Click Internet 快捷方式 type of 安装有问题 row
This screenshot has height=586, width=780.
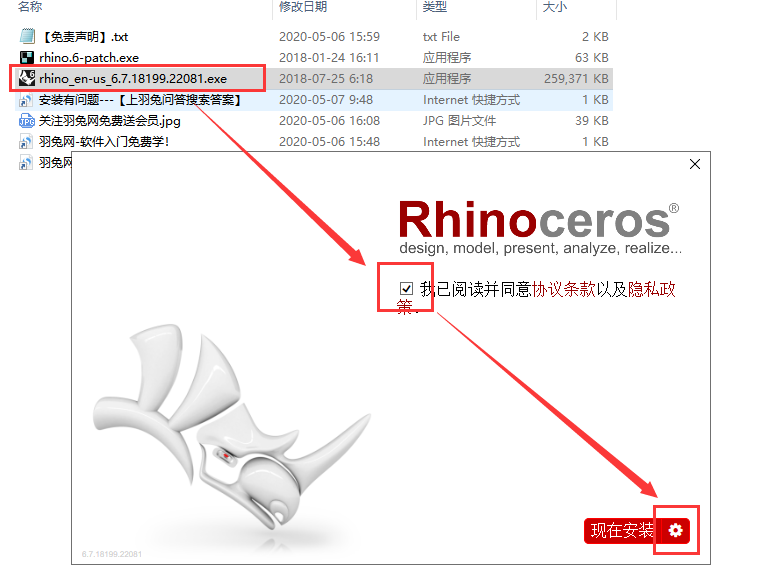[472, 100]
